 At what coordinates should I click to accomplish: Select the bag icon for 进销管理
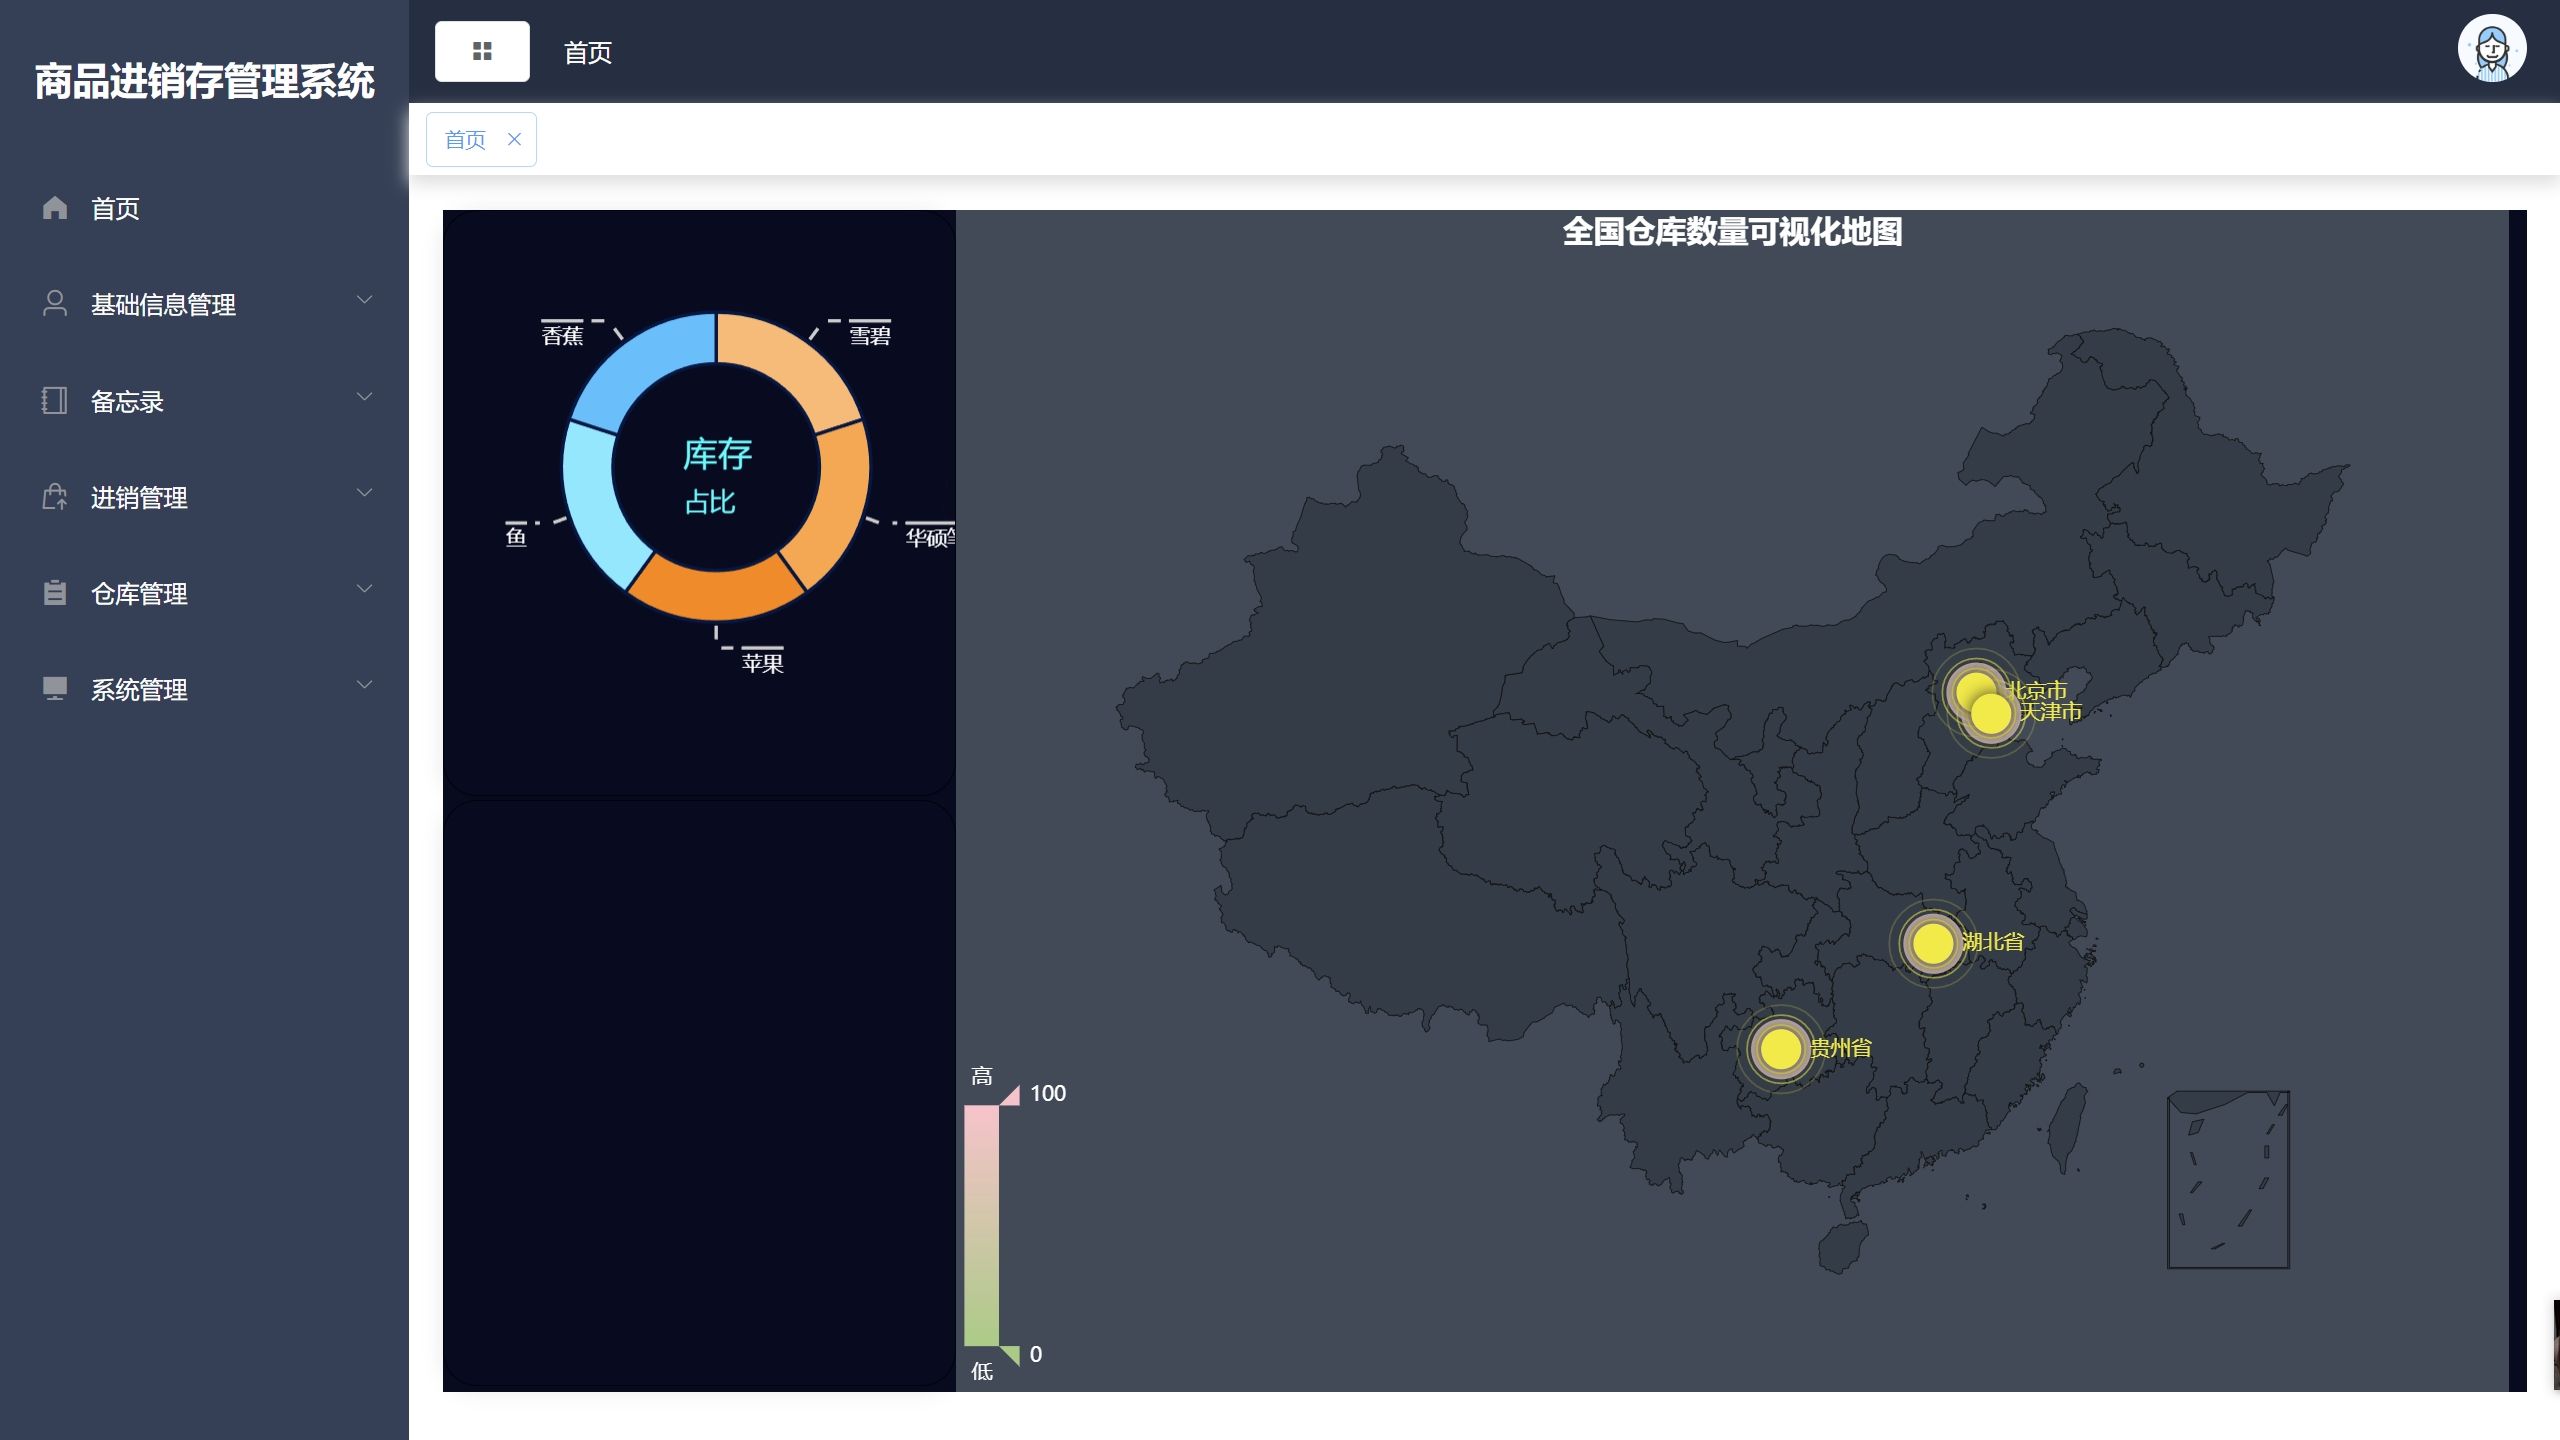click(55, 497)
